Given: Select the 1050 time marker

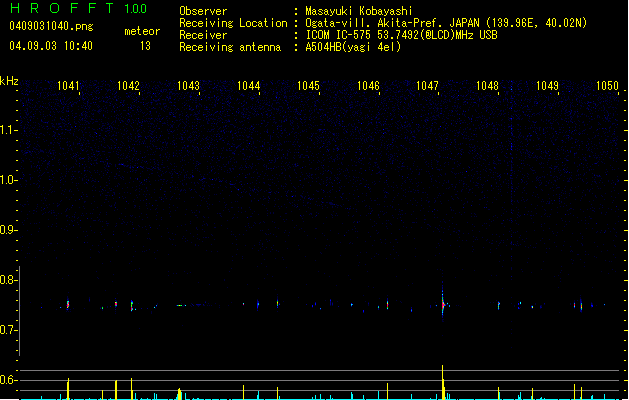Looking at the screenshot, I should click(x=607, y=85).
